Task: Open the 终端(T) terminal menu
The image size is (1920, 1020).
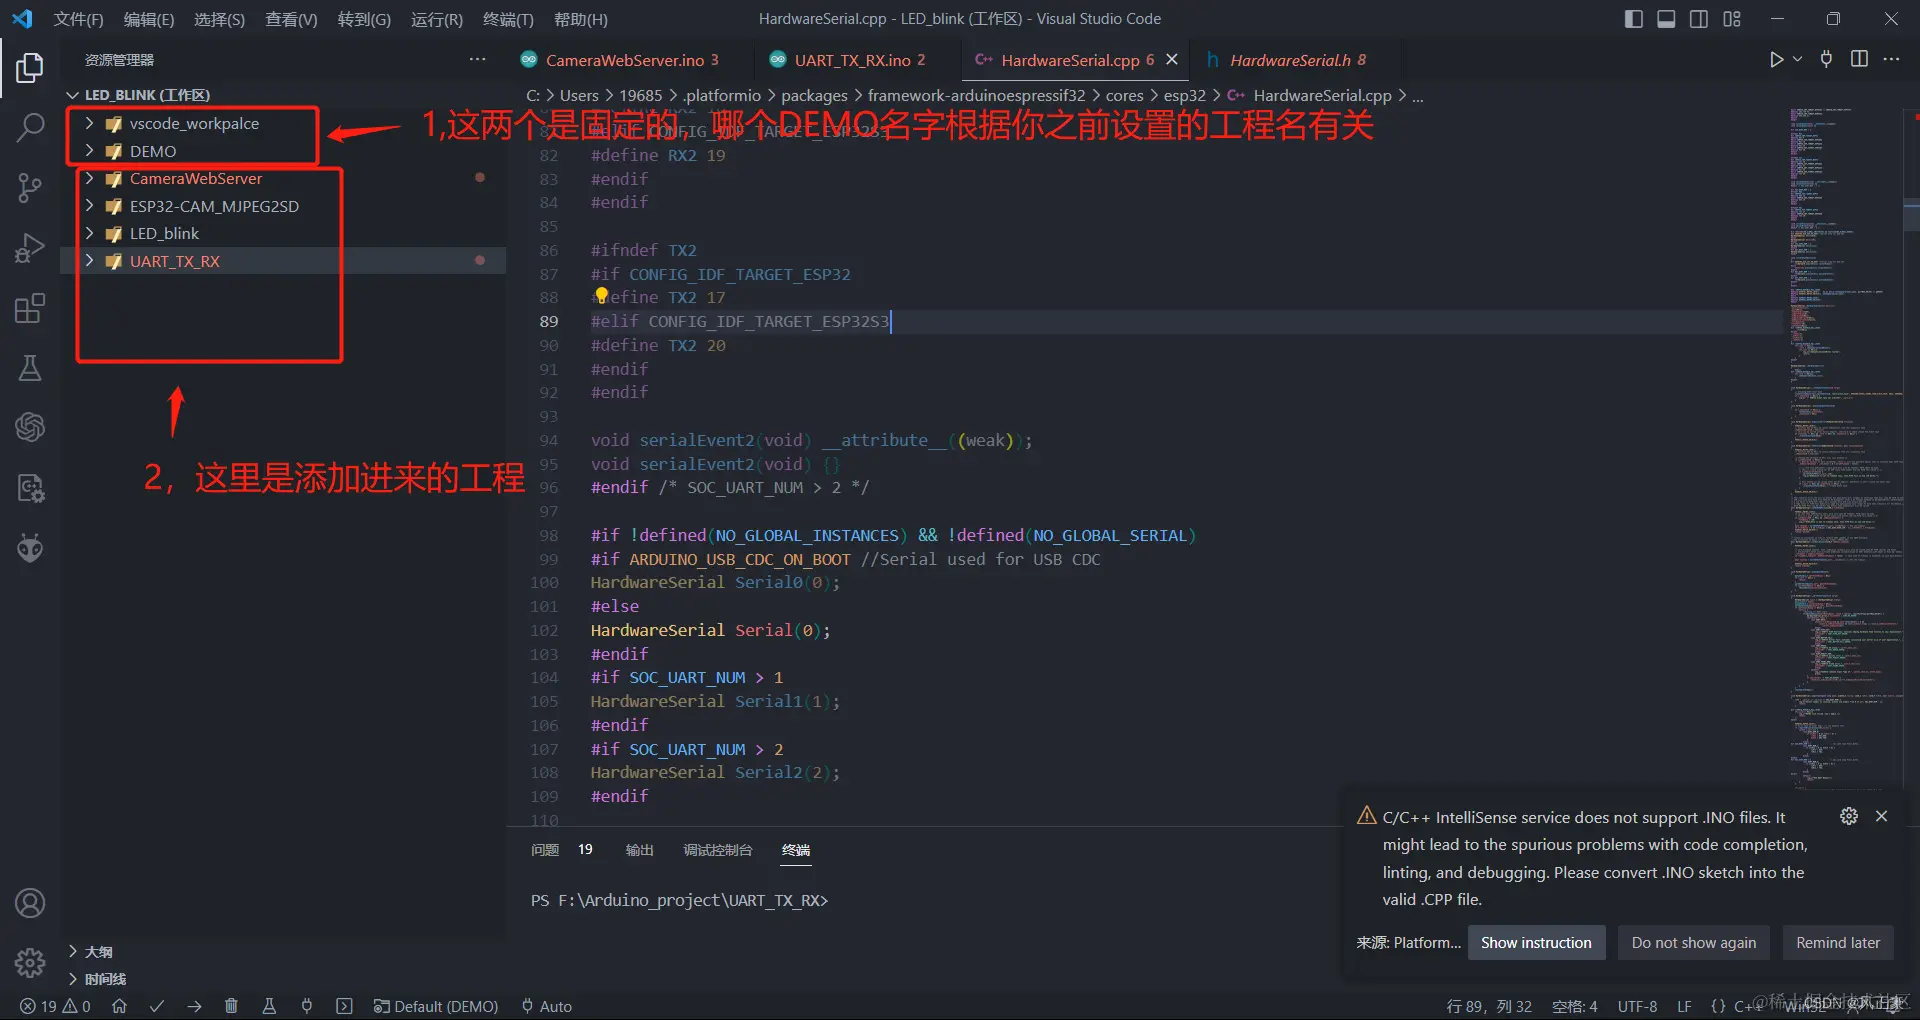Action: point(508,19)
